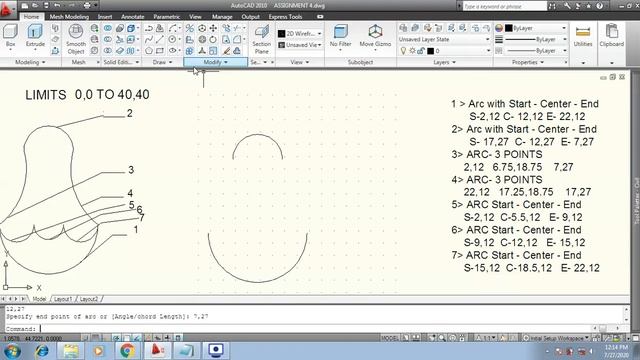Expand the Draw panel dropdown
The width and height of the screenshot is (640, 360).
pos(162,62)
